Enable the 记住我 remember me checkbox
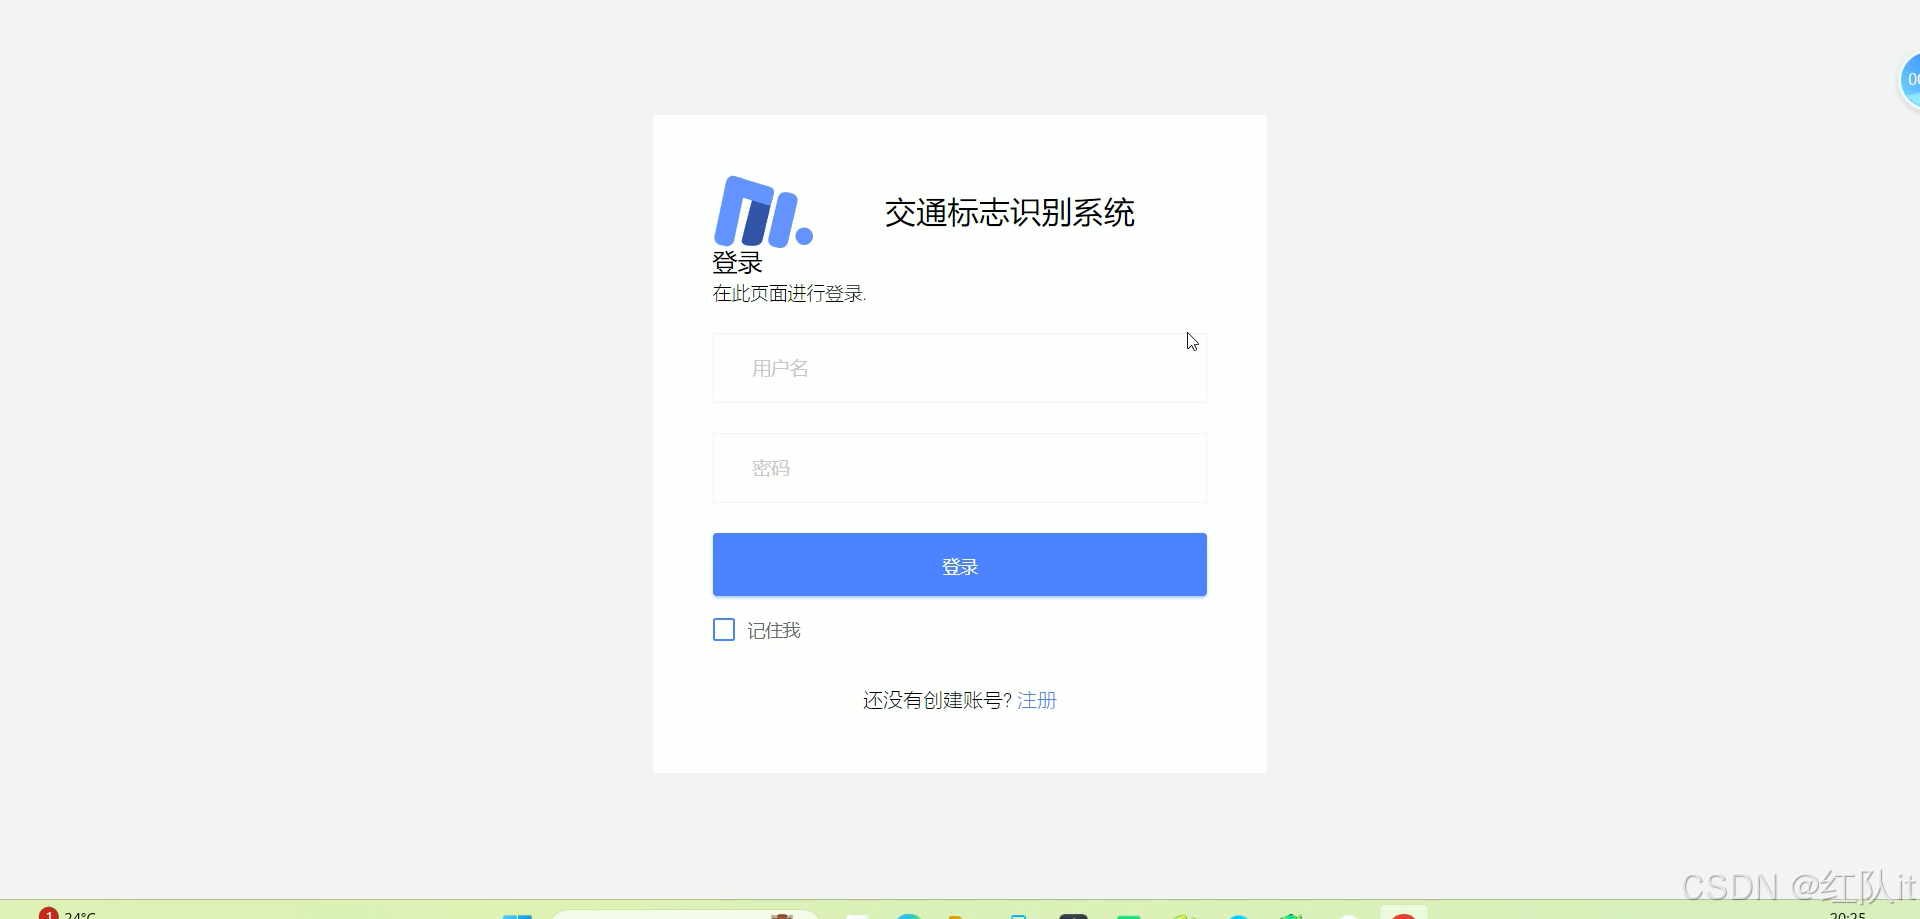 tap(724, 629)
